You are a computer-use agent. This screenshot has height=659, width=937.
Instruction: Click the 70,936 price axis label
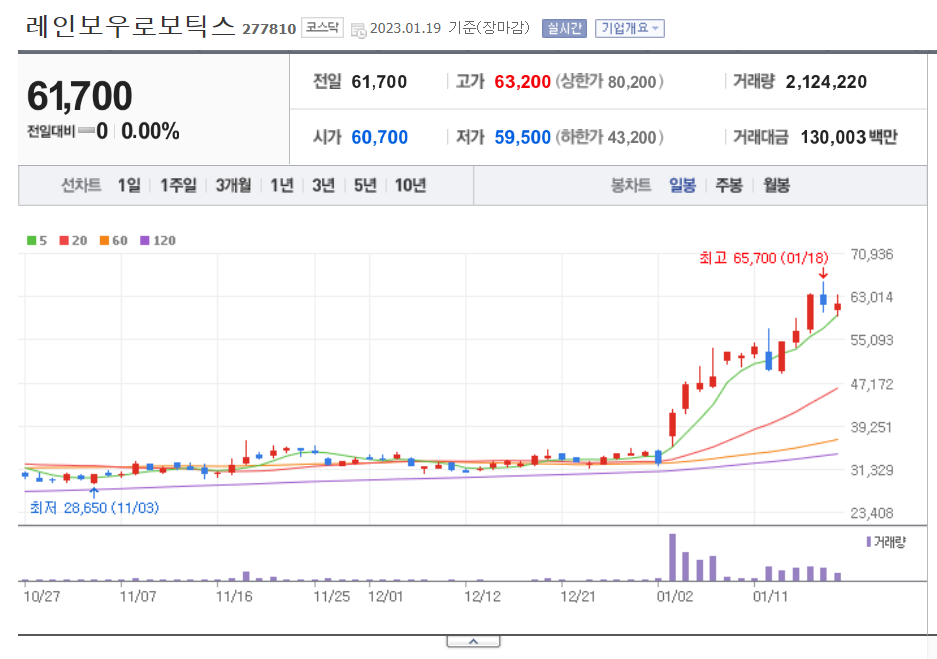coord(872,255)
